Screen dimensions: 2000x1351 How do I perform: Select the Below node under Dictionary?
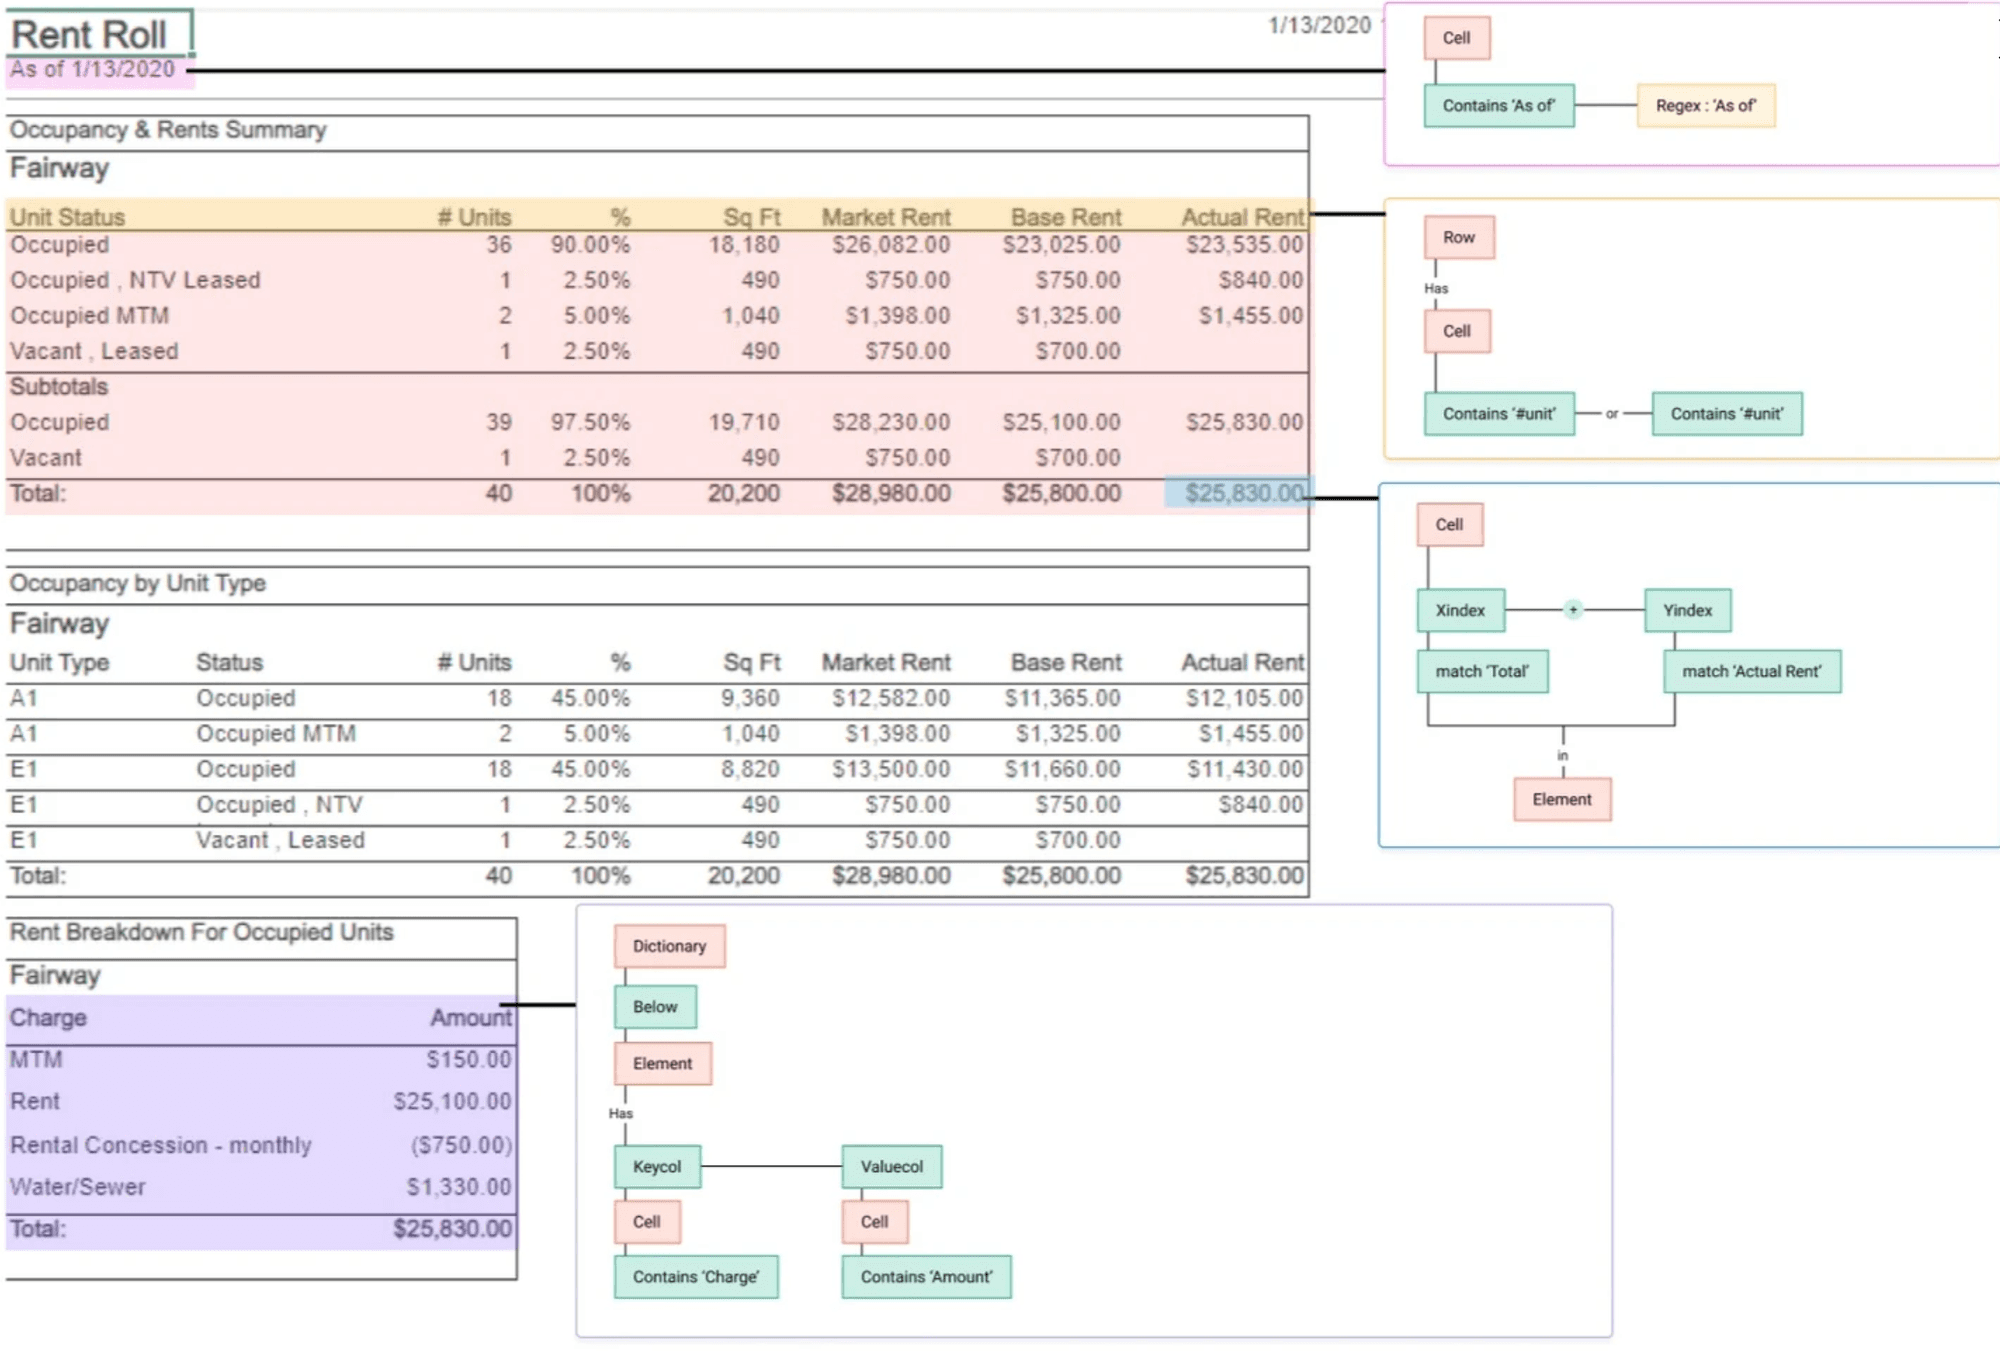pyautogui.click(x=655, y=1007)
